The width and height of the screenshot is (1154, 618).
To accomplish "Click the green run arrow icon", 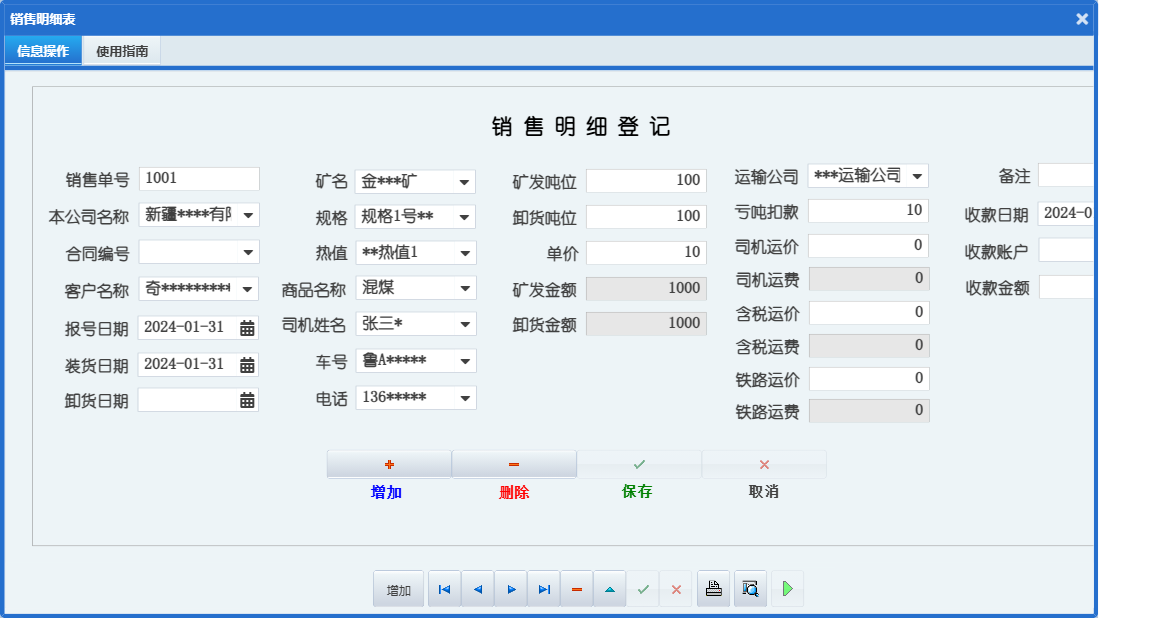I will (x=786, y=589).
